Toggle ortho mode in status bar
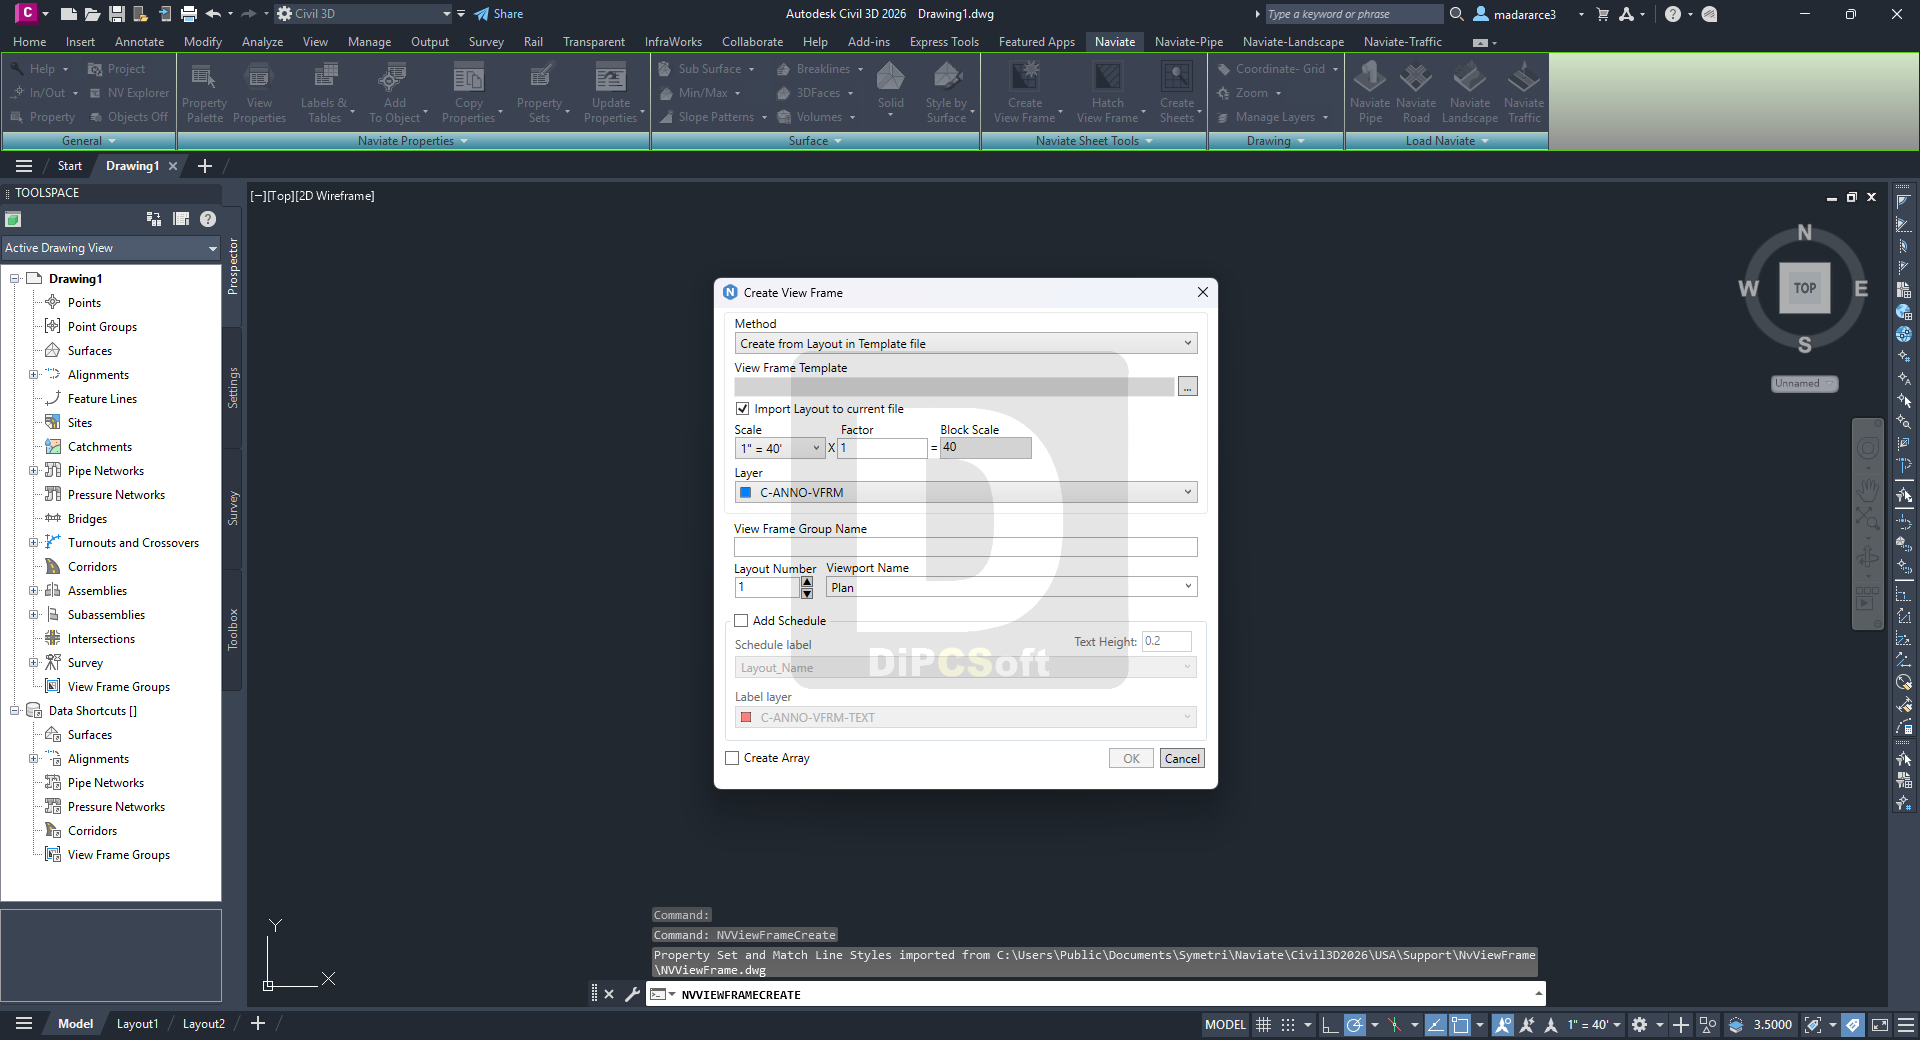 1329,1025
